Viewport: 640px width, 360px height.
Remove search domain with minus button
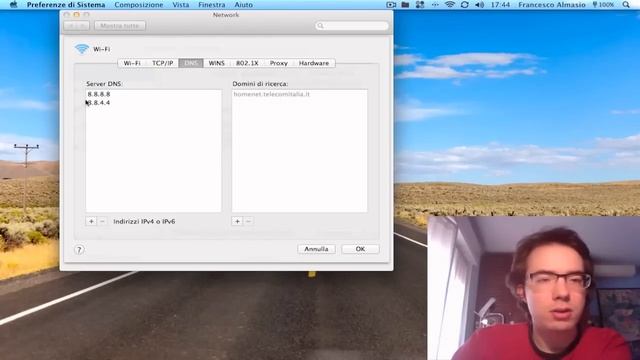coord(249,221)
